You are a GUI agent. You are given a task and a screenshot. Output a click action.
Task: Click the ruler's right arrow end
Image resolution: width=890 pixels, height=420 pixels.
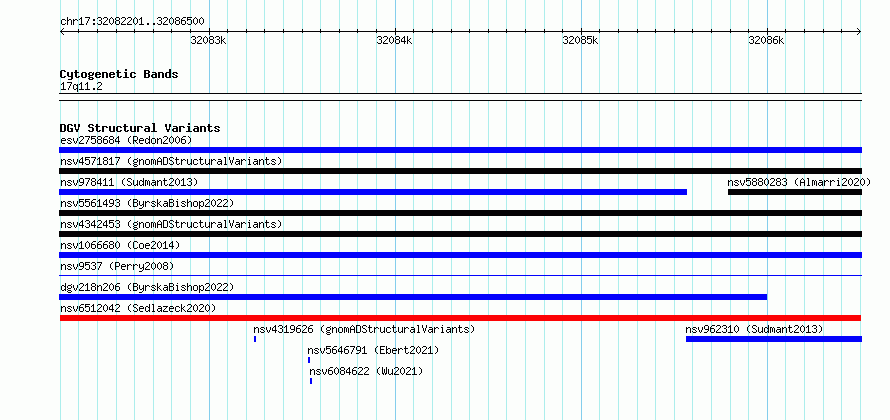(859, 32)
